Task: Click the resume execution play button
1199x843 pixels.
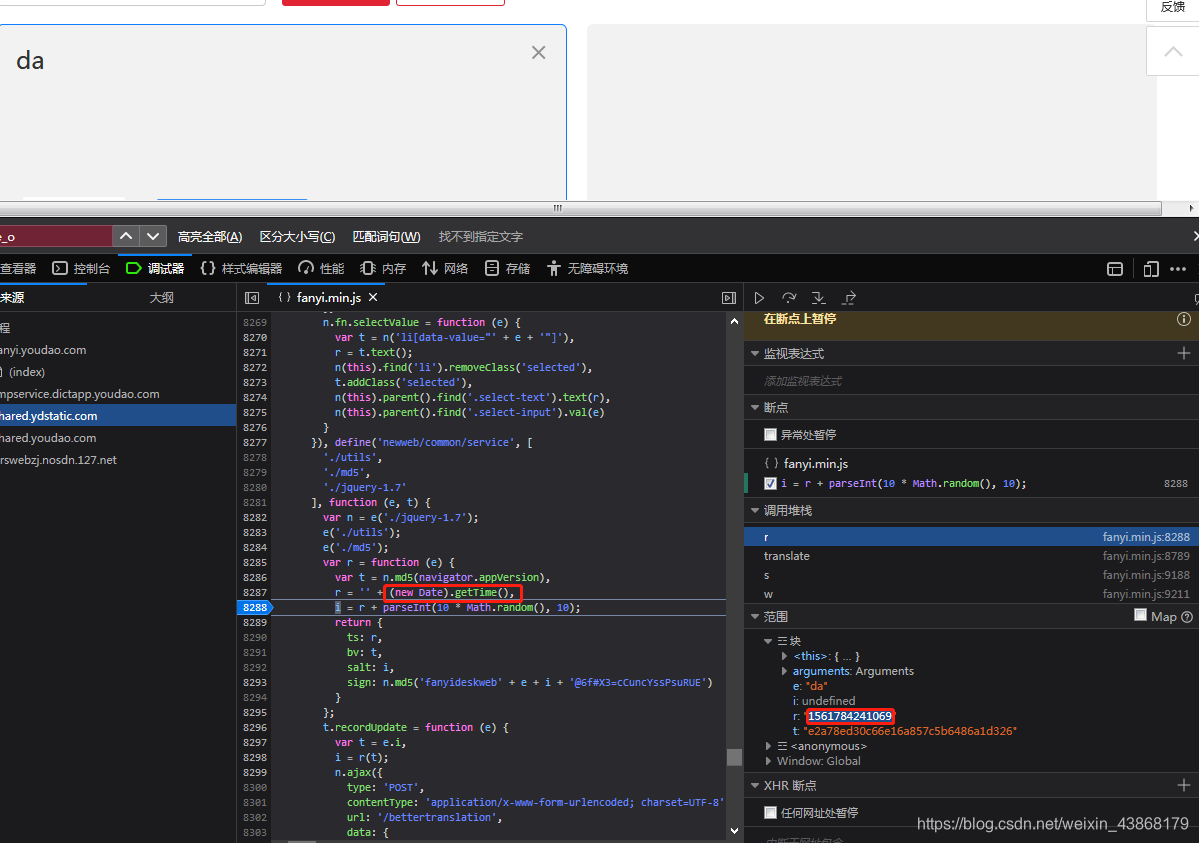Action: pos(759,298)
